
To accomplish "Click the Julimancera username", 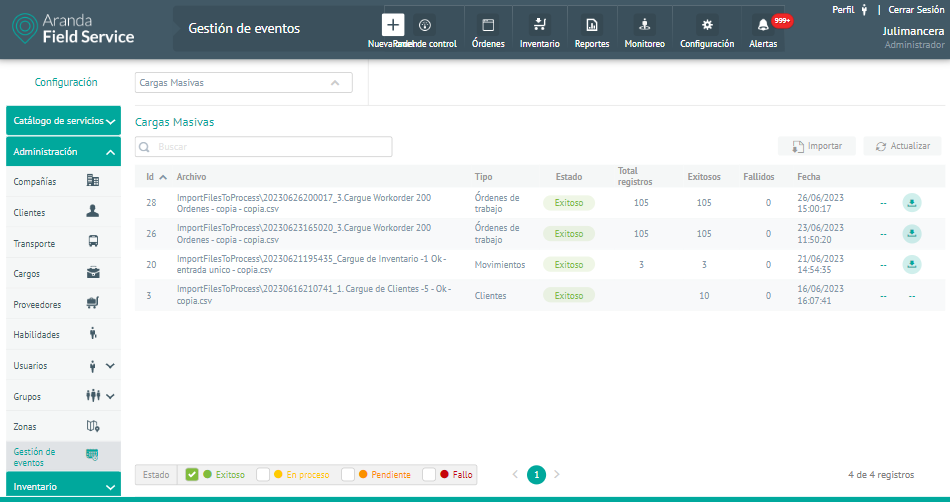I will (914, 31).
